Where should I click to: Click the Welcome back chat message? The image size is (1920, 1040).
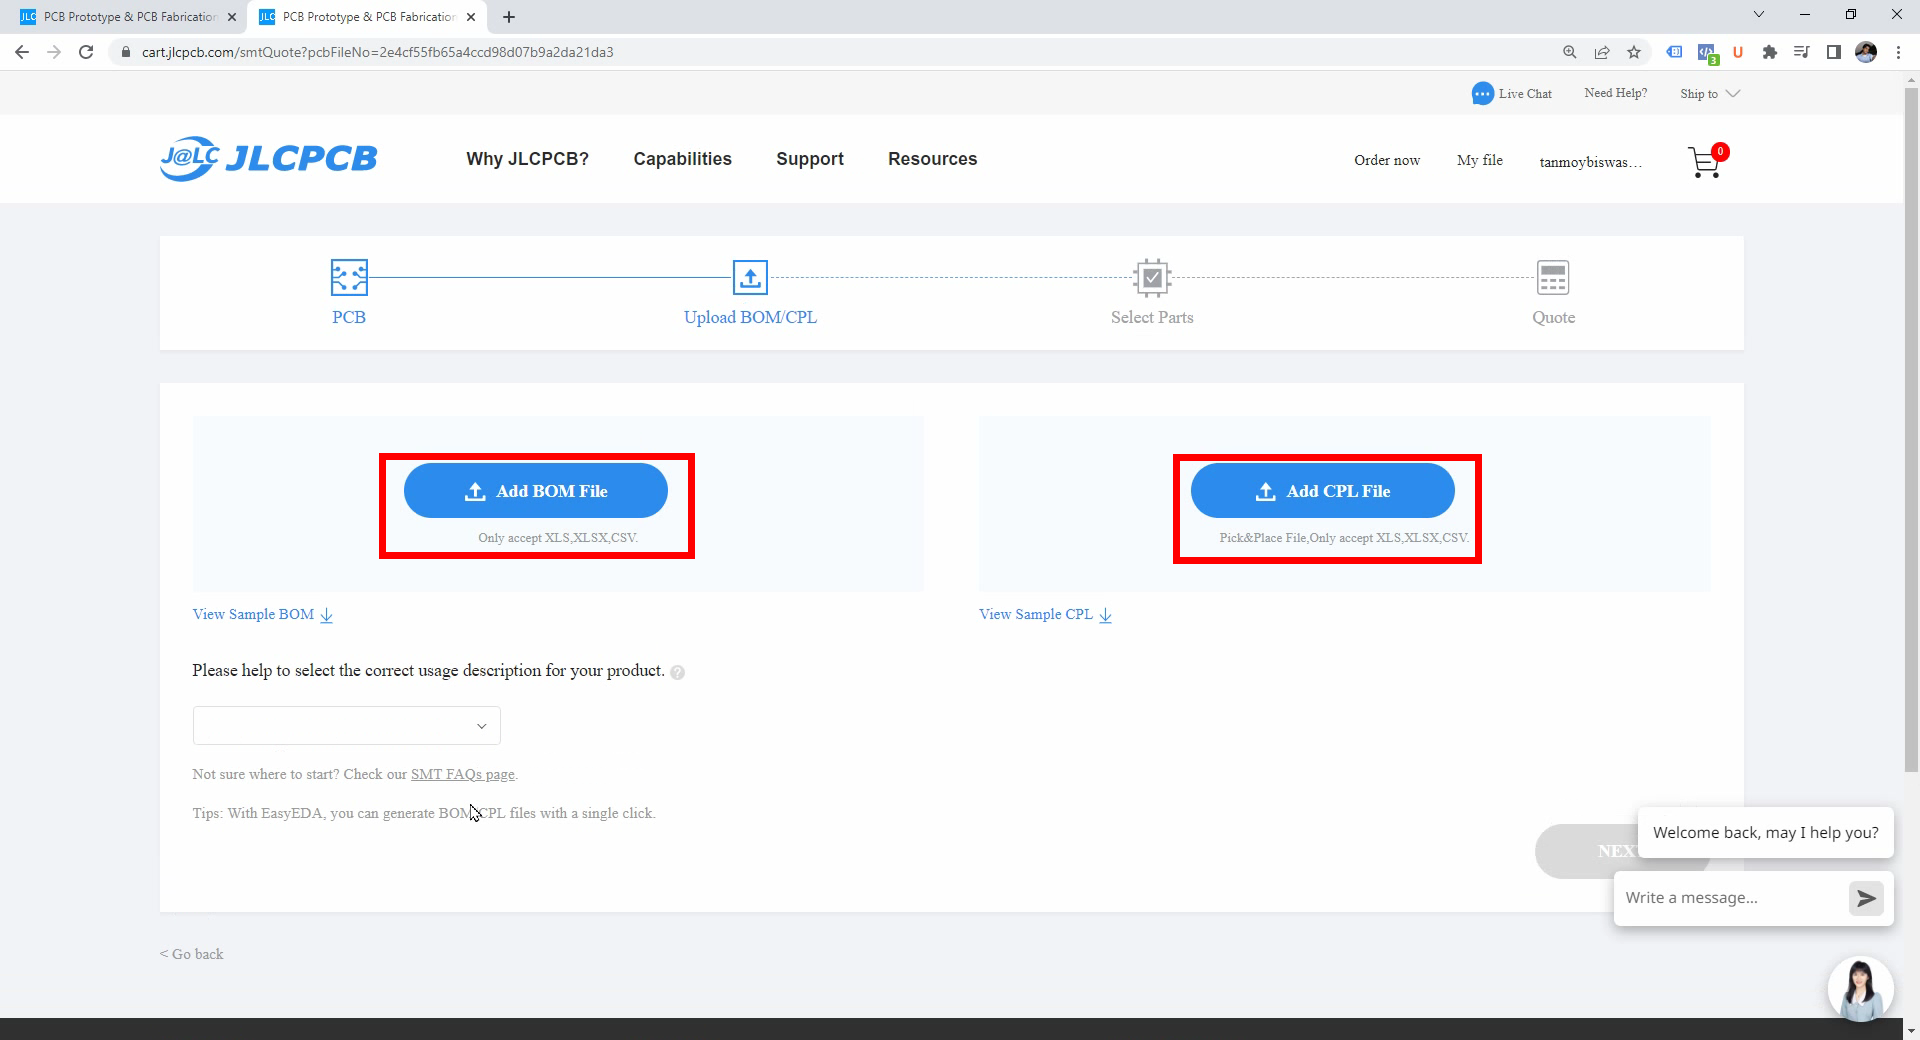(x=1766, y=832)
